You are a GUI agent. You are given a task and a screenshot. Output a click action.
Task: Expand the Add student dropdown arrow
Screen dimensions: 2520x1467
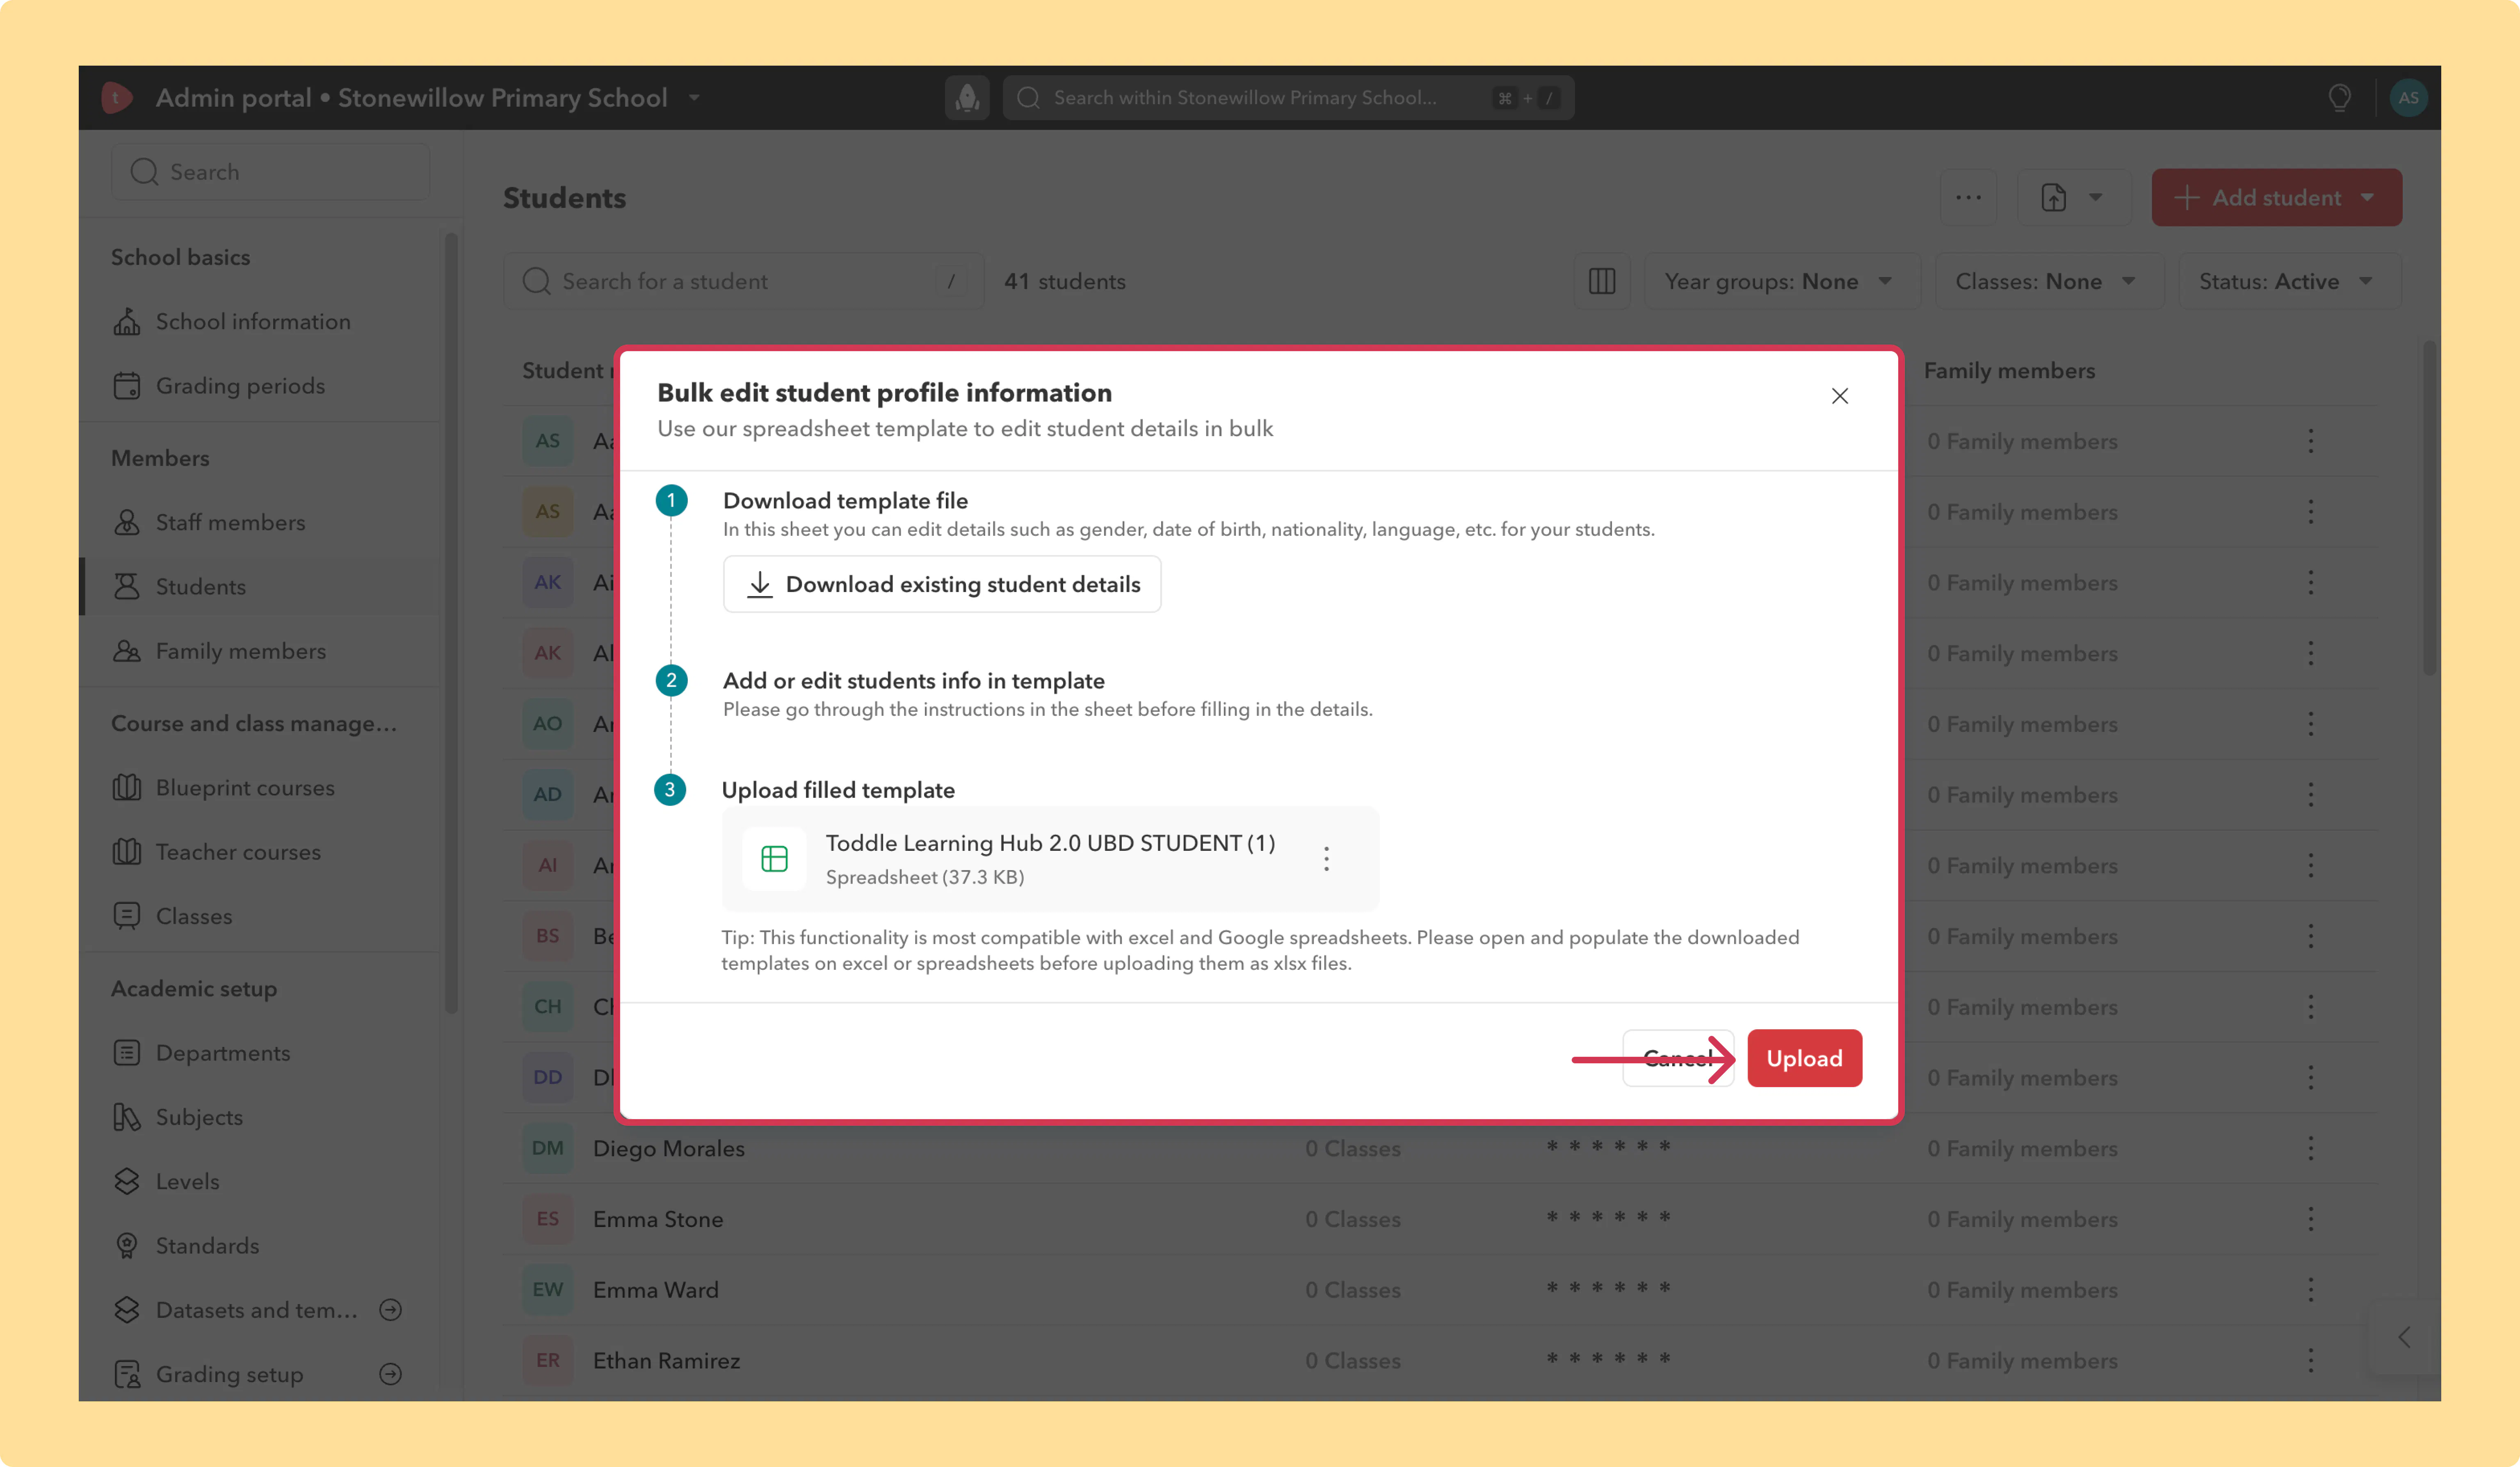coord(2367,198)
